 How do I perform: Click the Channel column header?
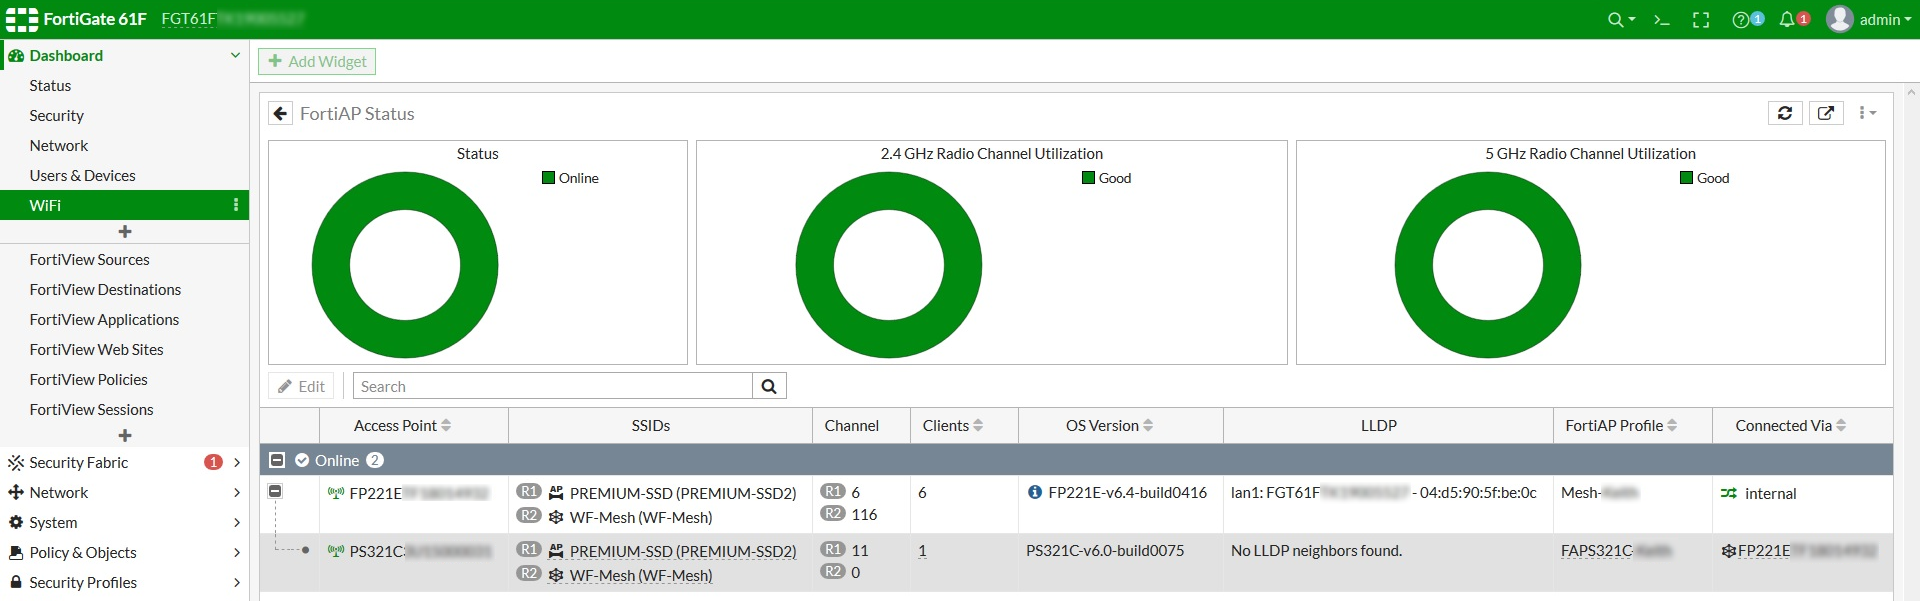[852, 426]
